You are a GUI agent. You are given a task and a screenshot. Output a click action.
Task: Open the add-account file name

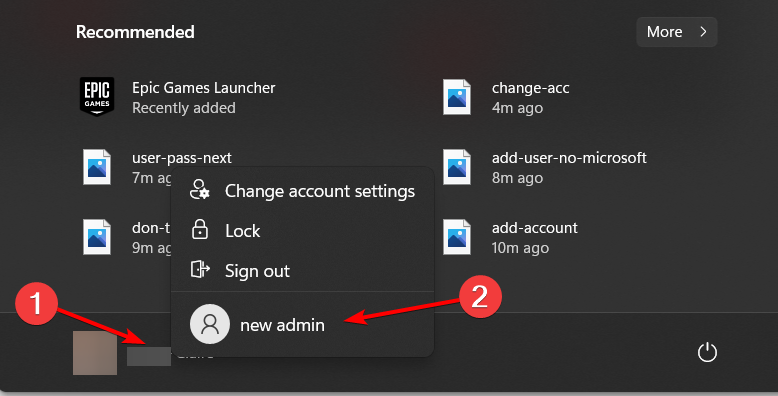pos(534,228)
